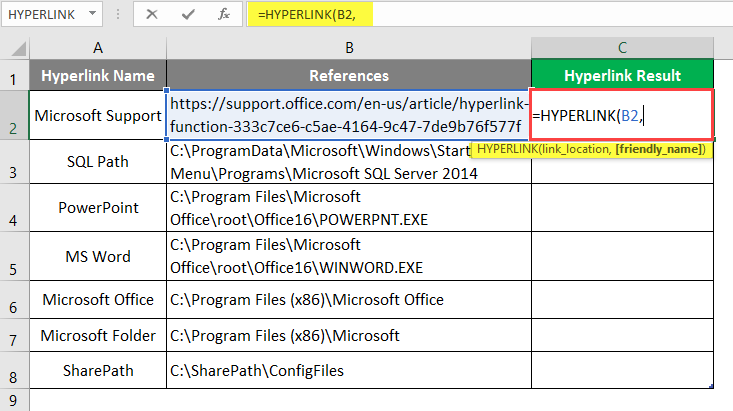Screen dimensions: 733x411
Task: Click the References header cell
Action: [349, 75]
